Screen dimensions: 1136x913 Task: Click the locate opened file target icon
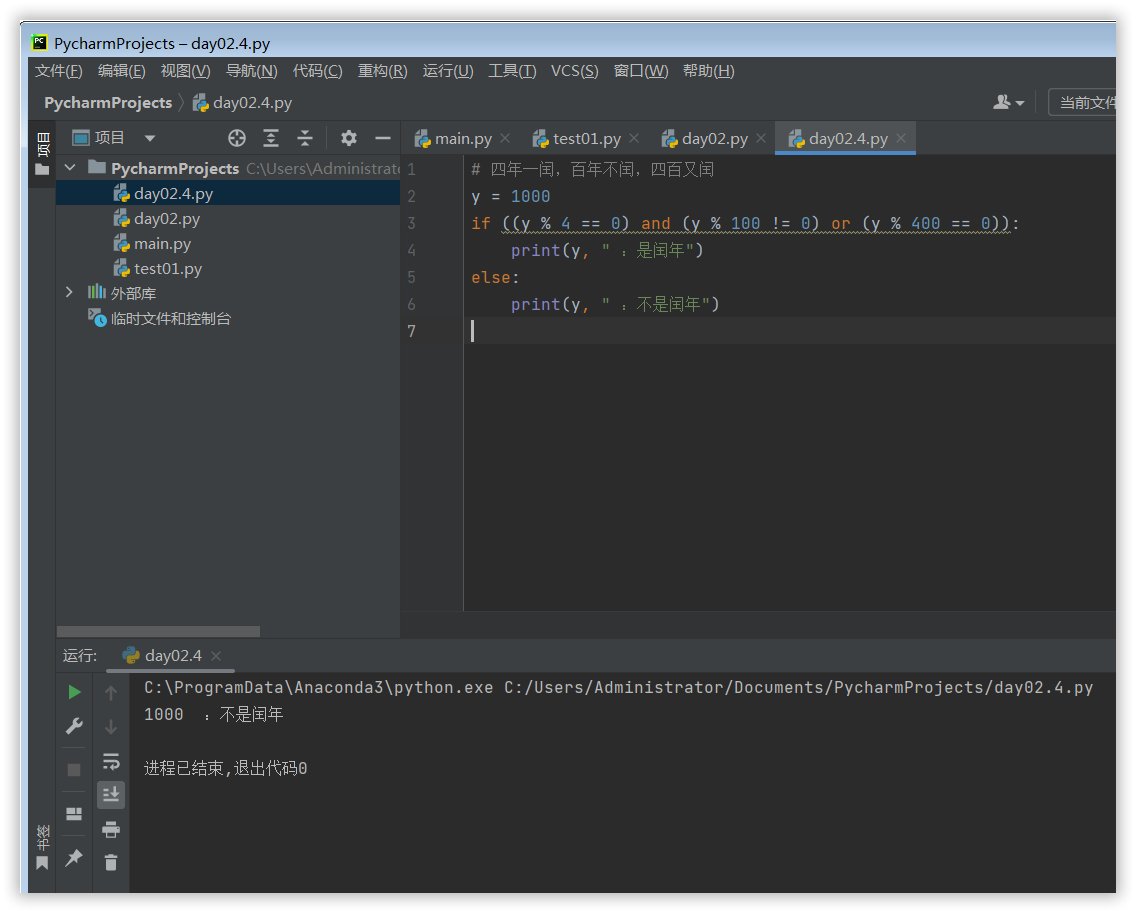pyautogui.click(x=237, y=138)
